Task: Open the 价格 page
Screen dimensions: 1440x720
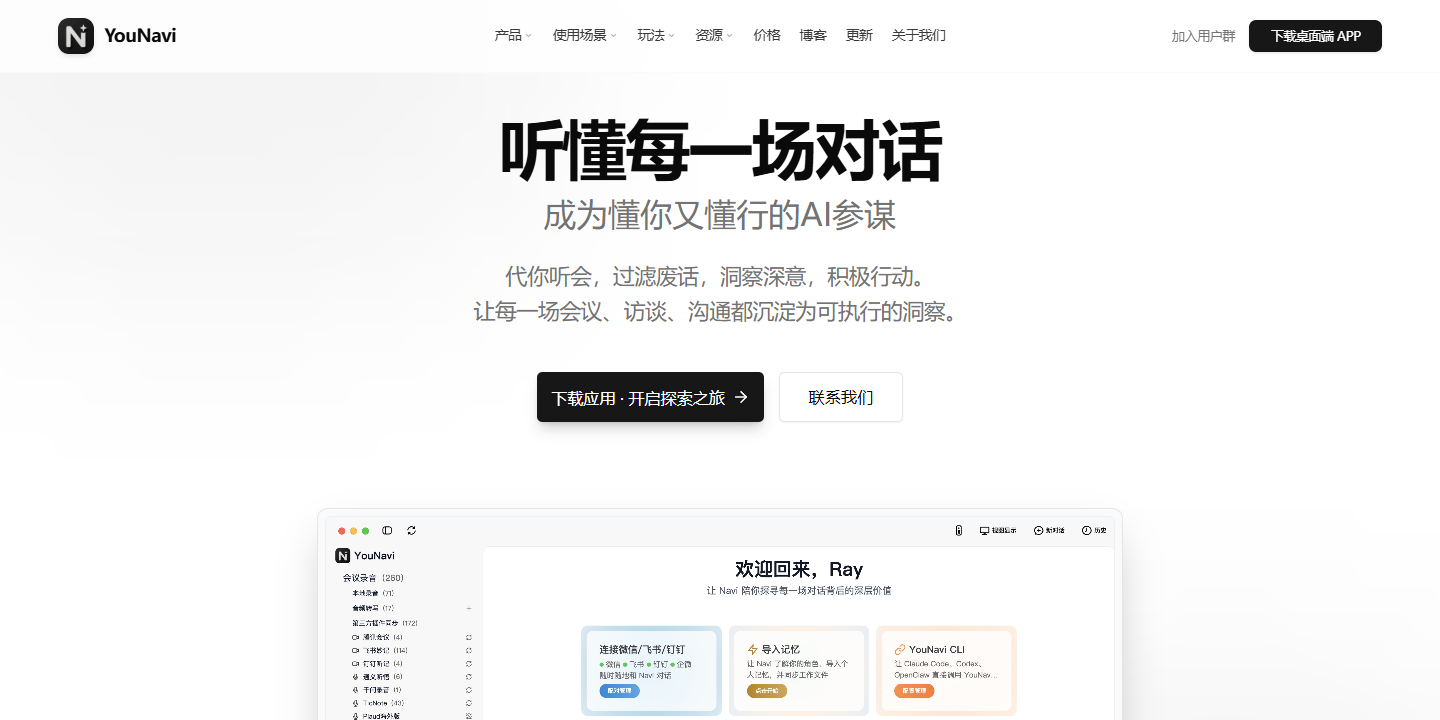Action: pyautogui.click(x=767, y=35)
